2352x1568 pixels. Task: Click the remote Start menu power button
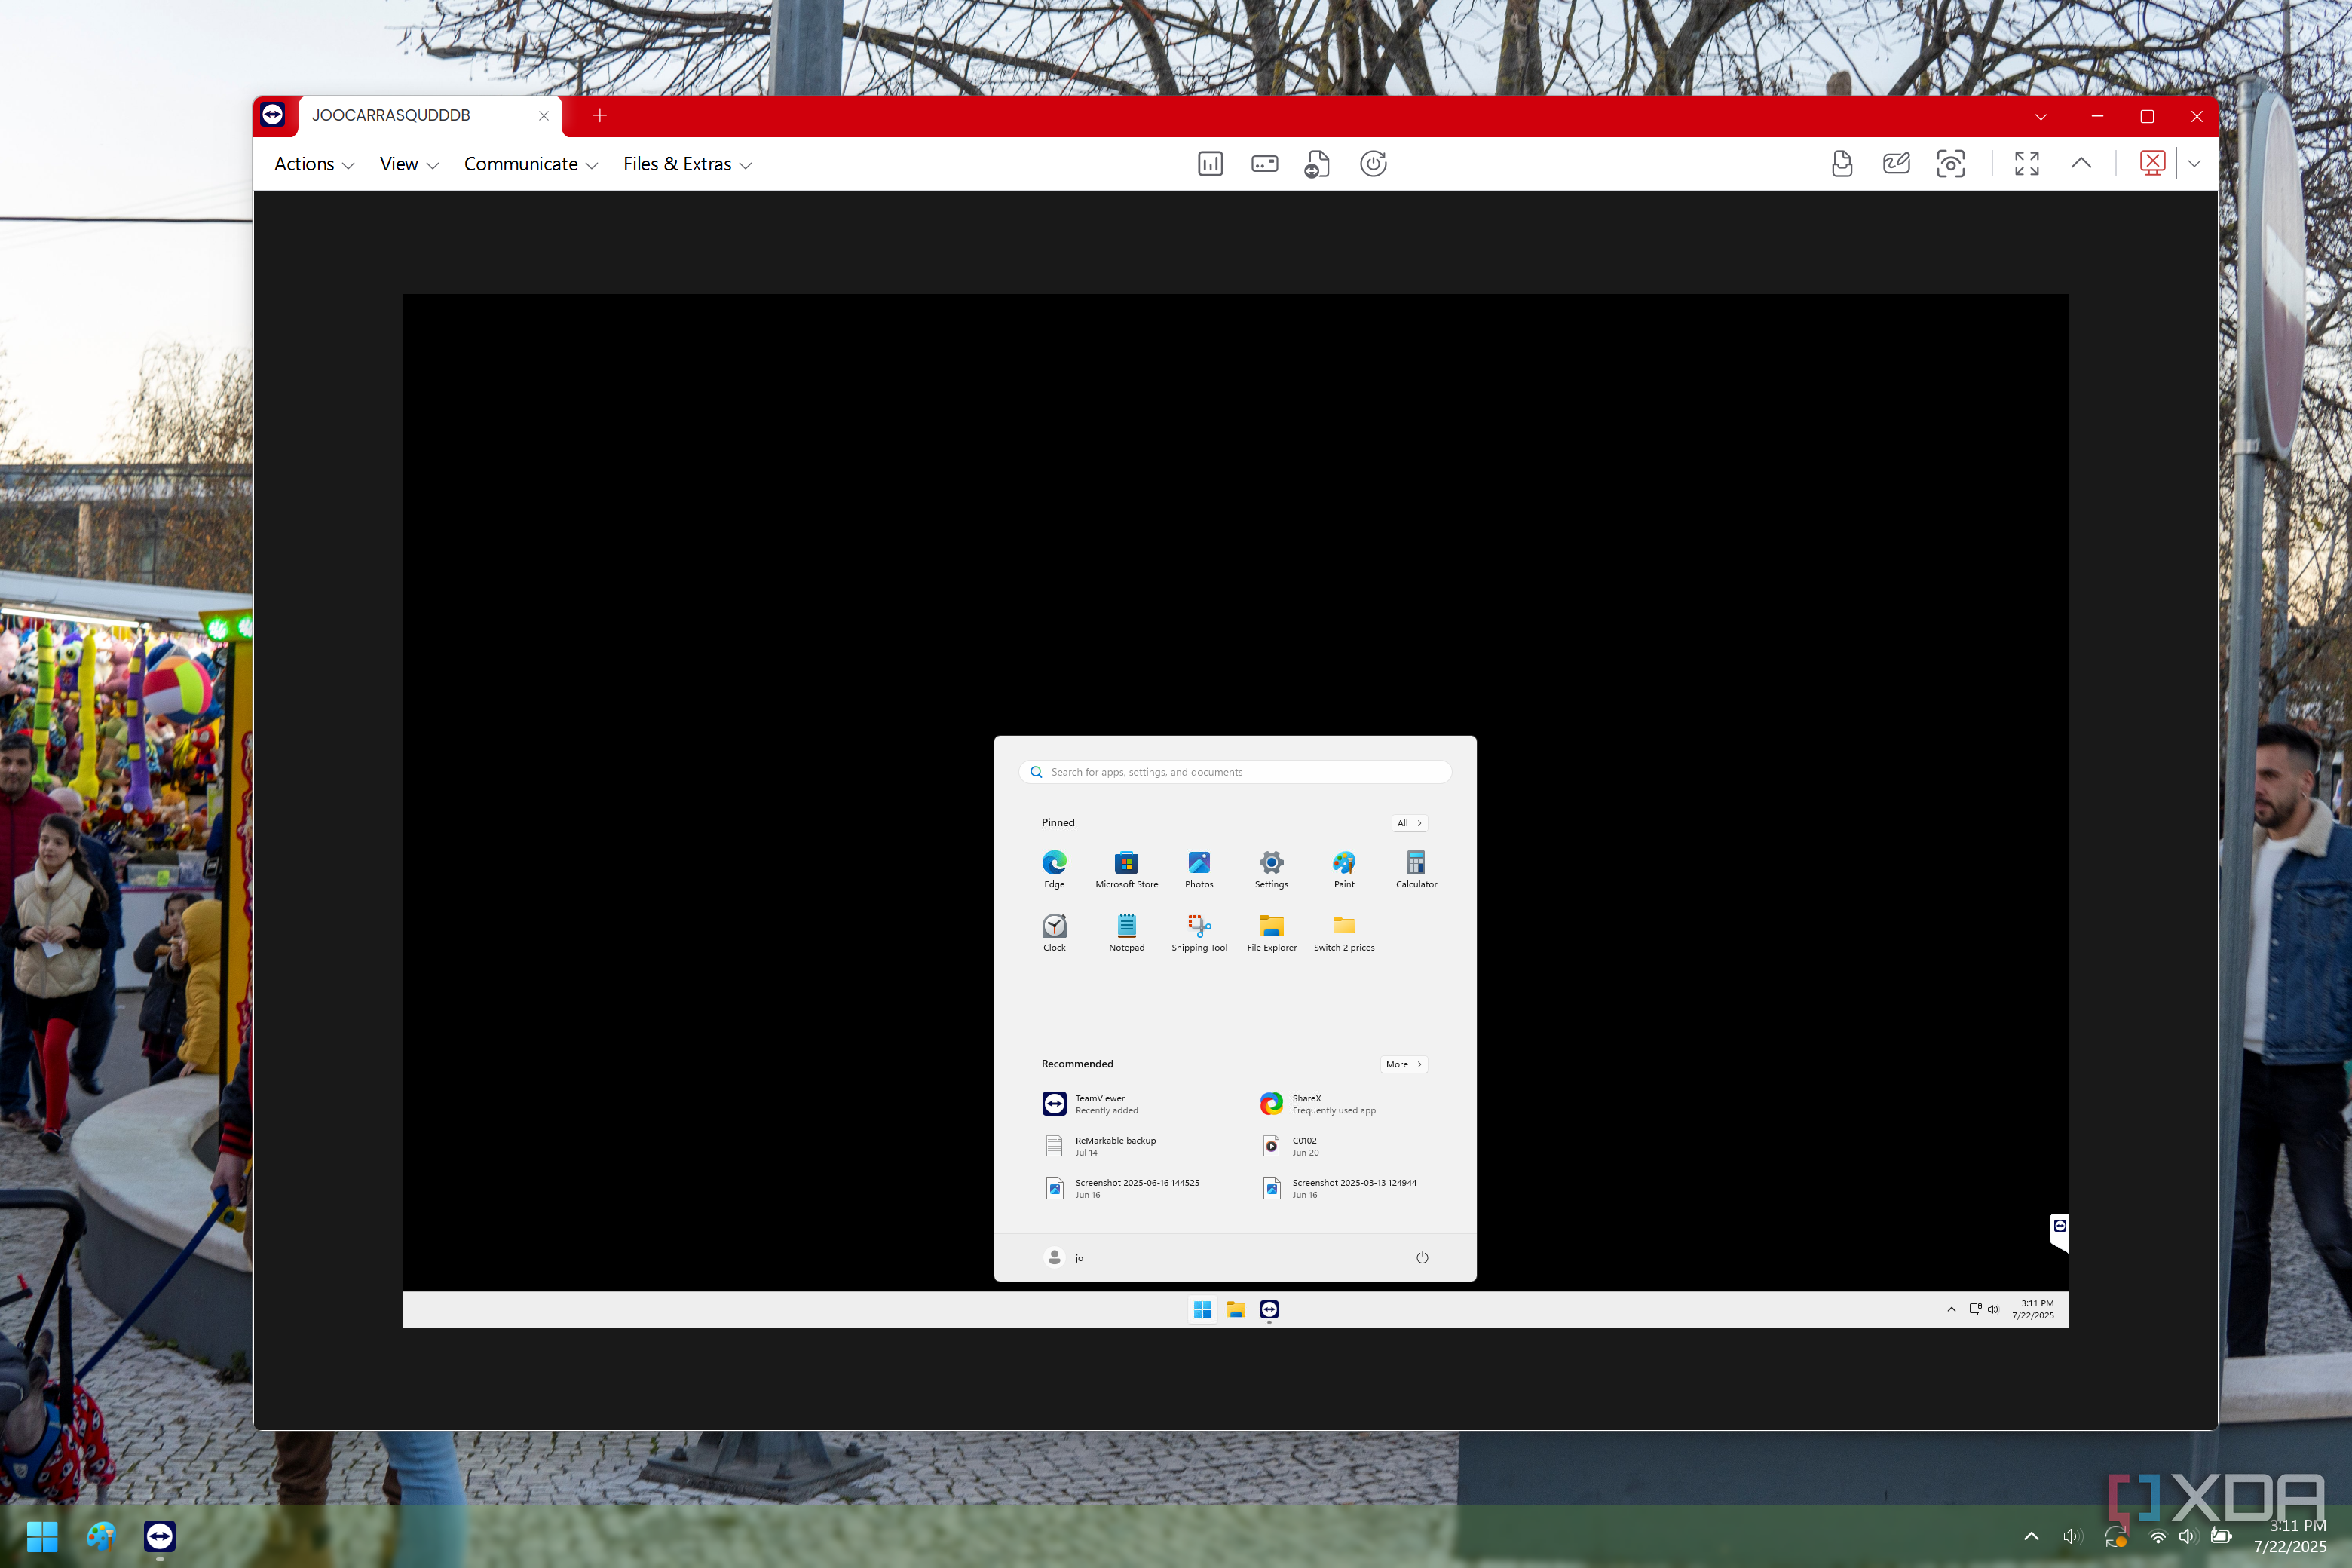tap(1422, 1258)
